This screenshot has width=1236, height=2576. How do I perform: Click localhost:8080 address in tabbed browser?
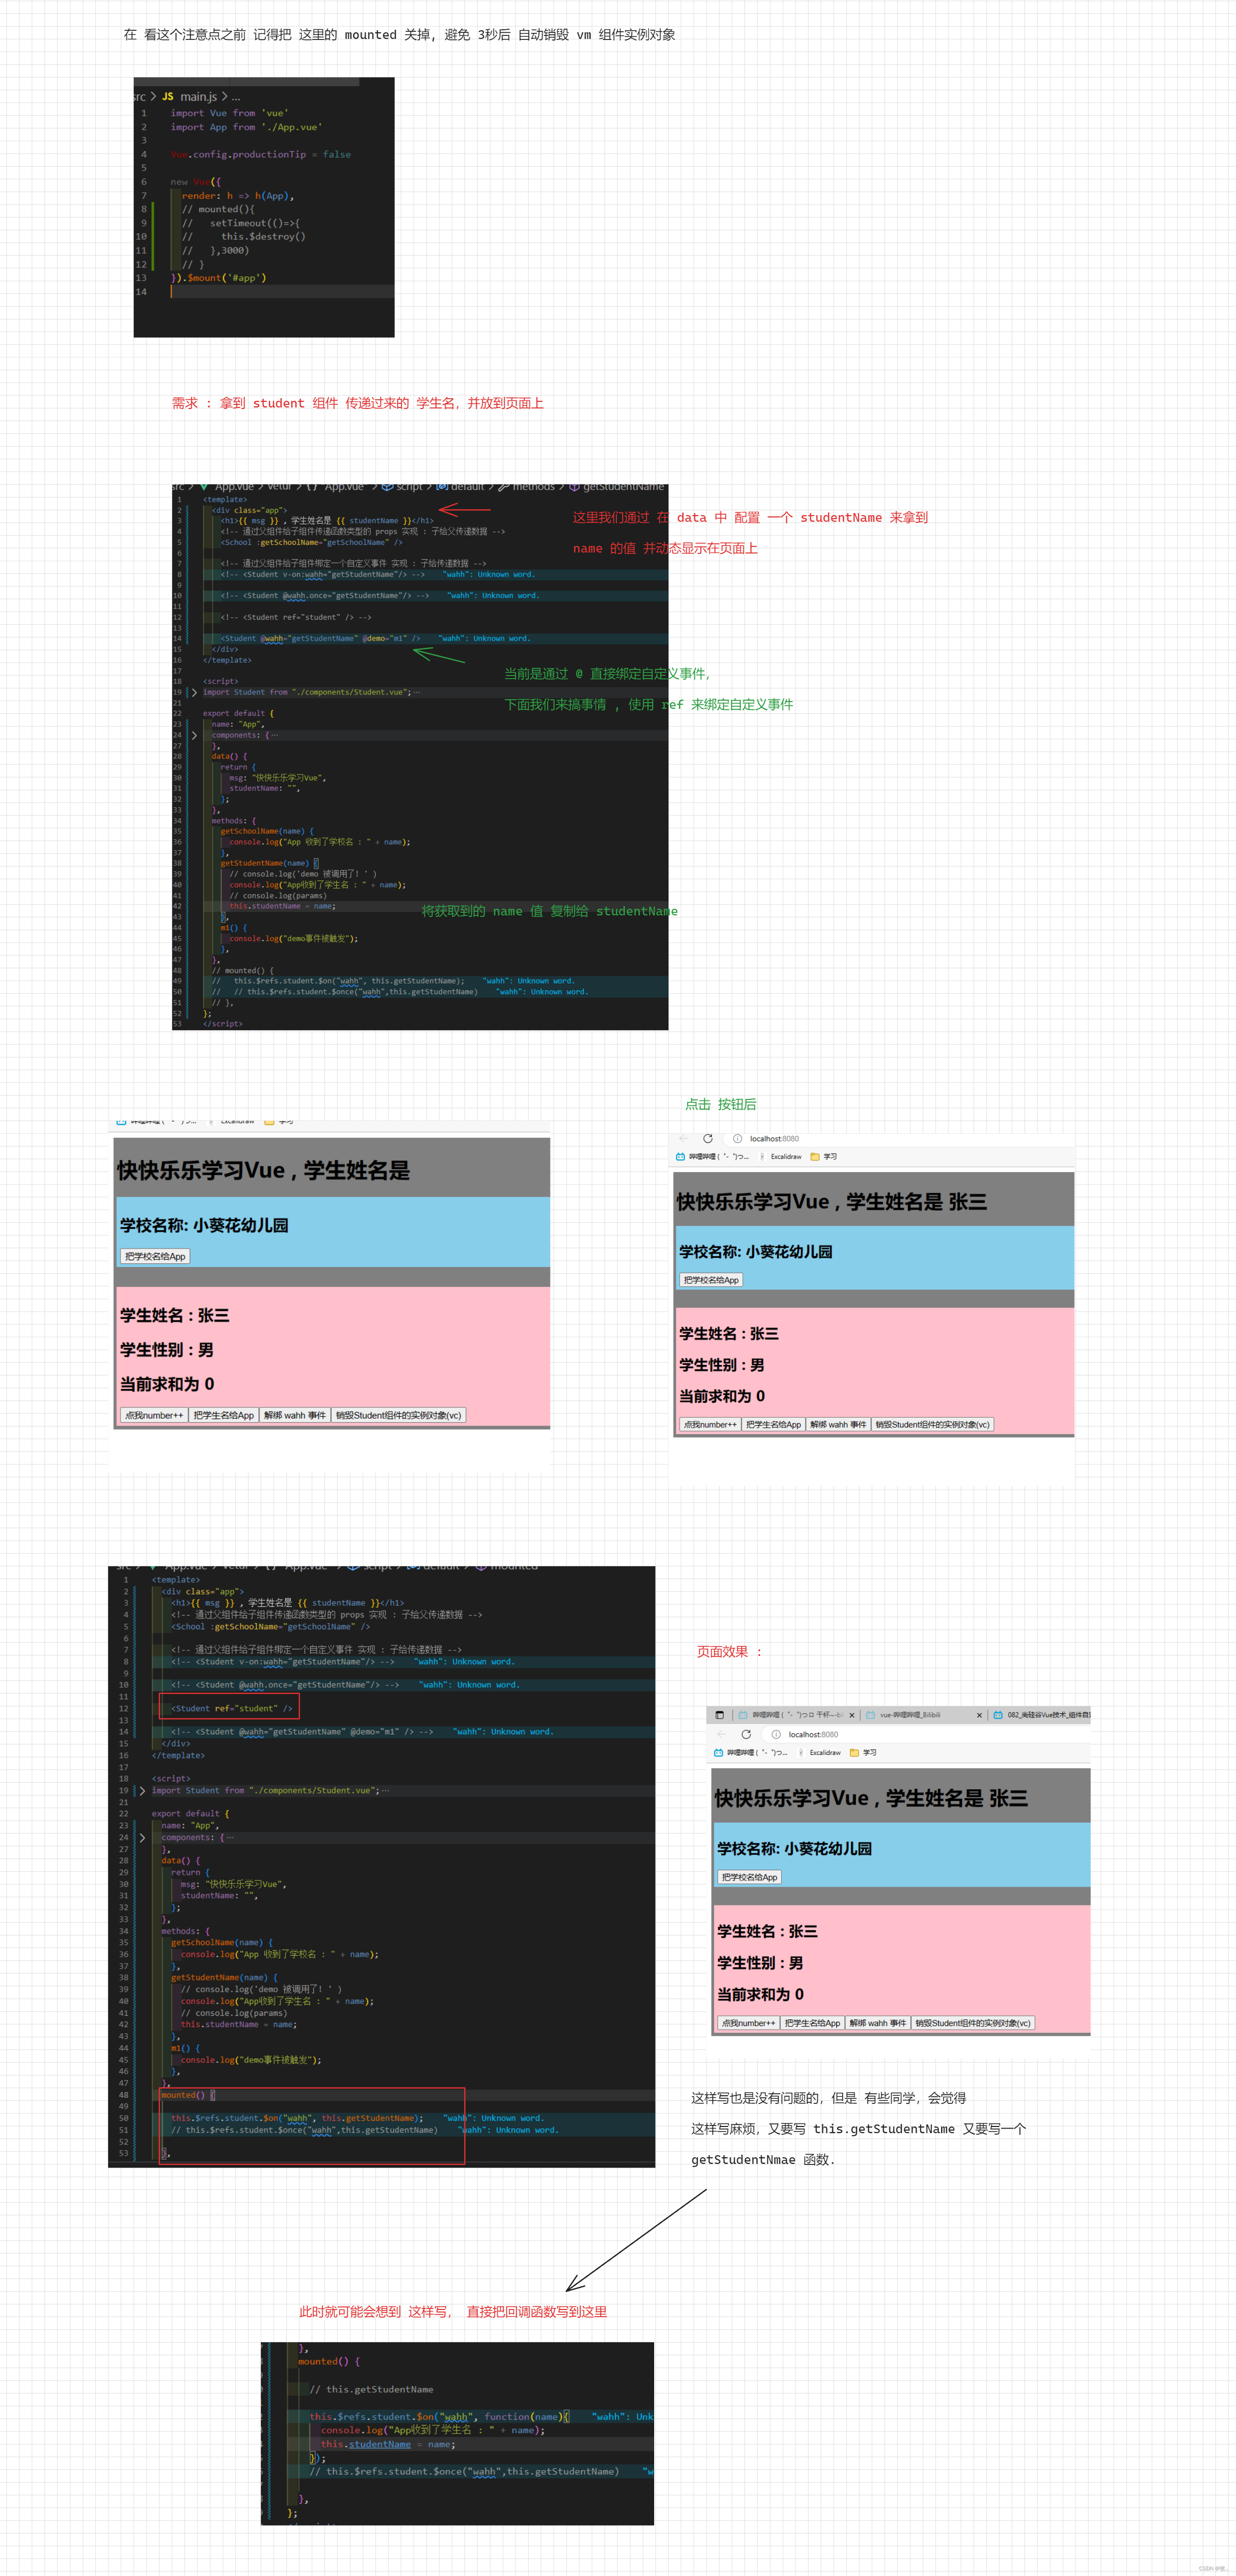click(814, 1734)
